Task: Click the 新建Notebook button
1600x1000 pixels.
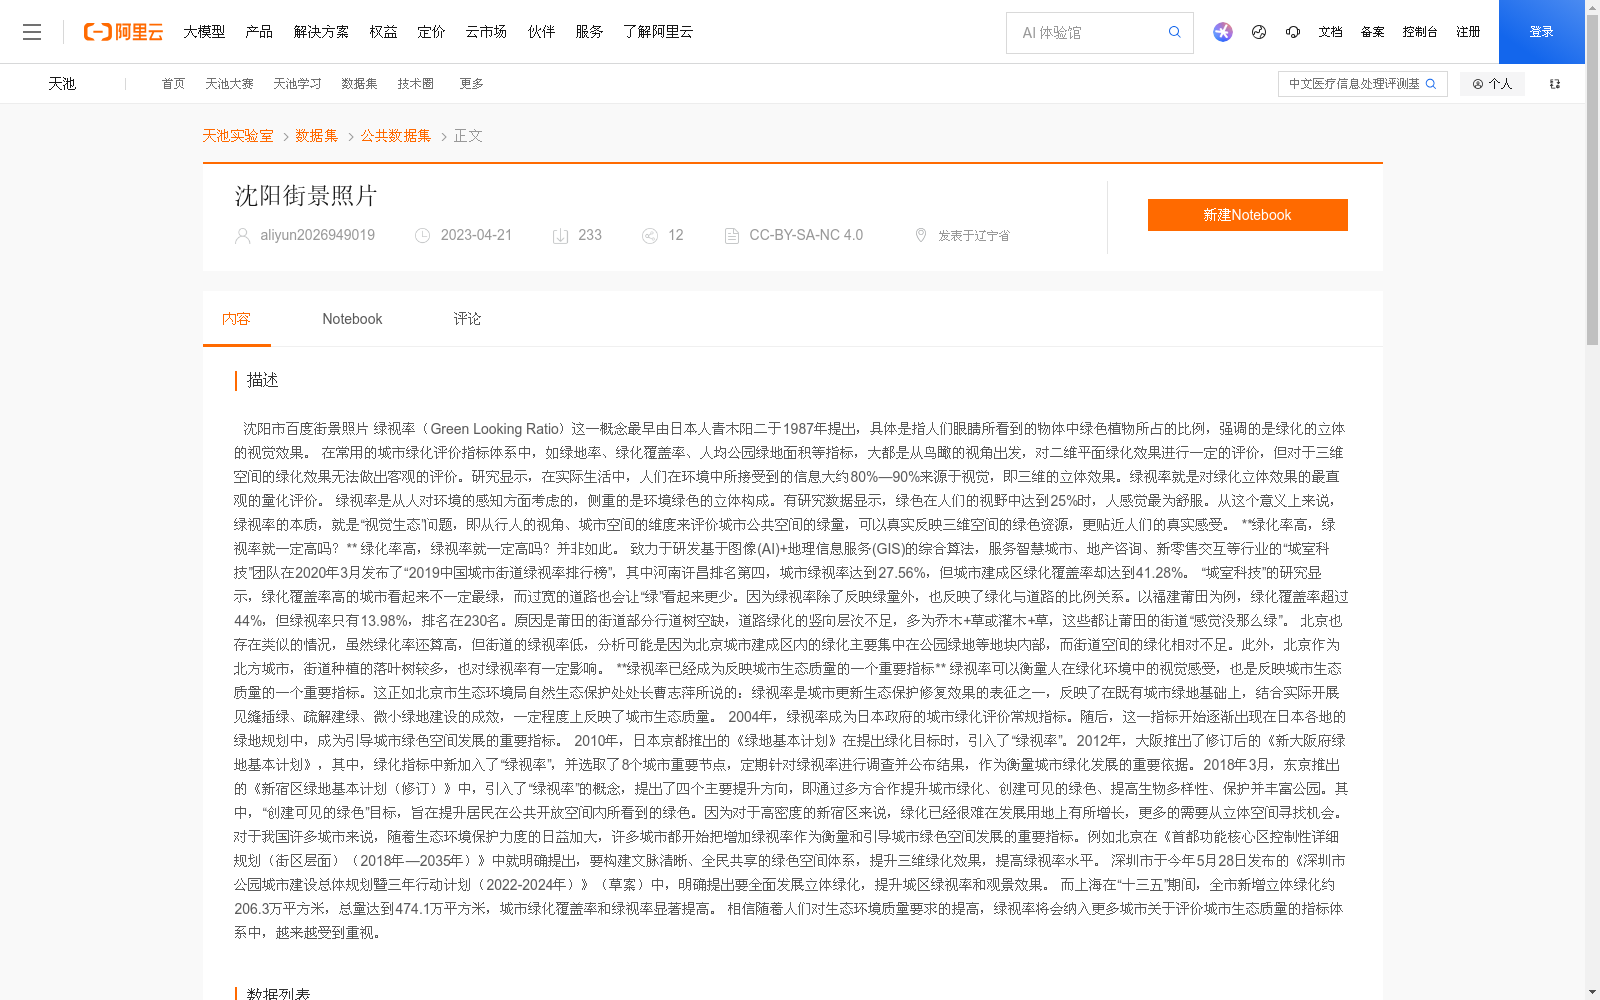Action: coord(1247,215)
